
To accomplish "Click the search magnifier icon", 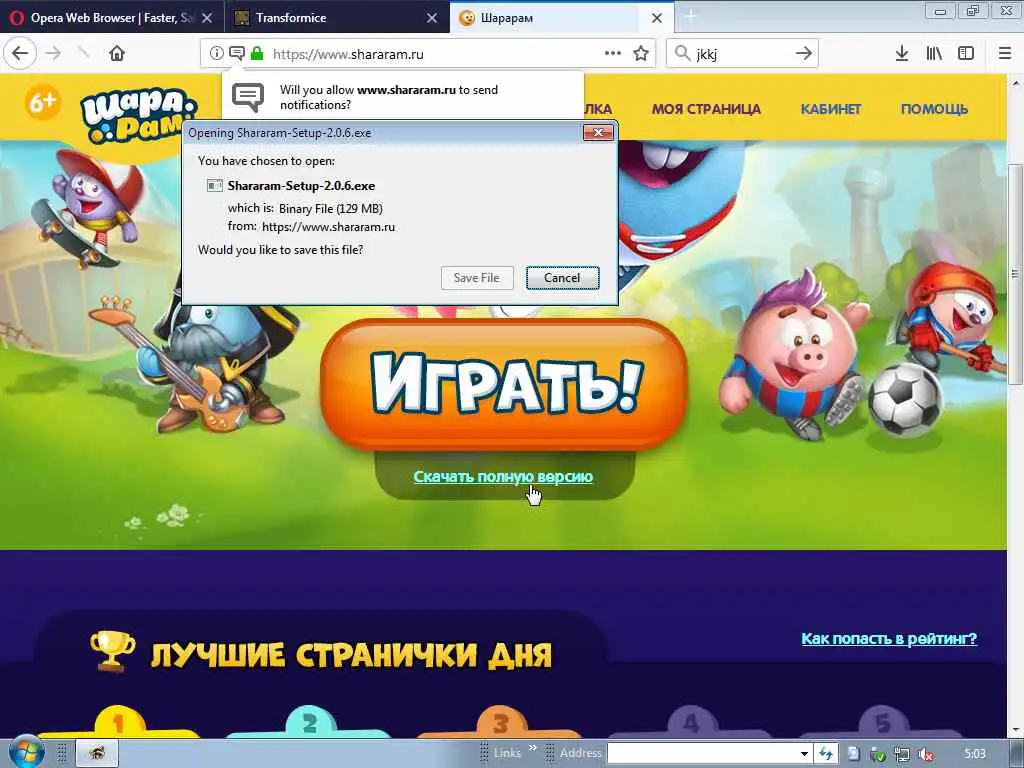I will tap(682, 53).
